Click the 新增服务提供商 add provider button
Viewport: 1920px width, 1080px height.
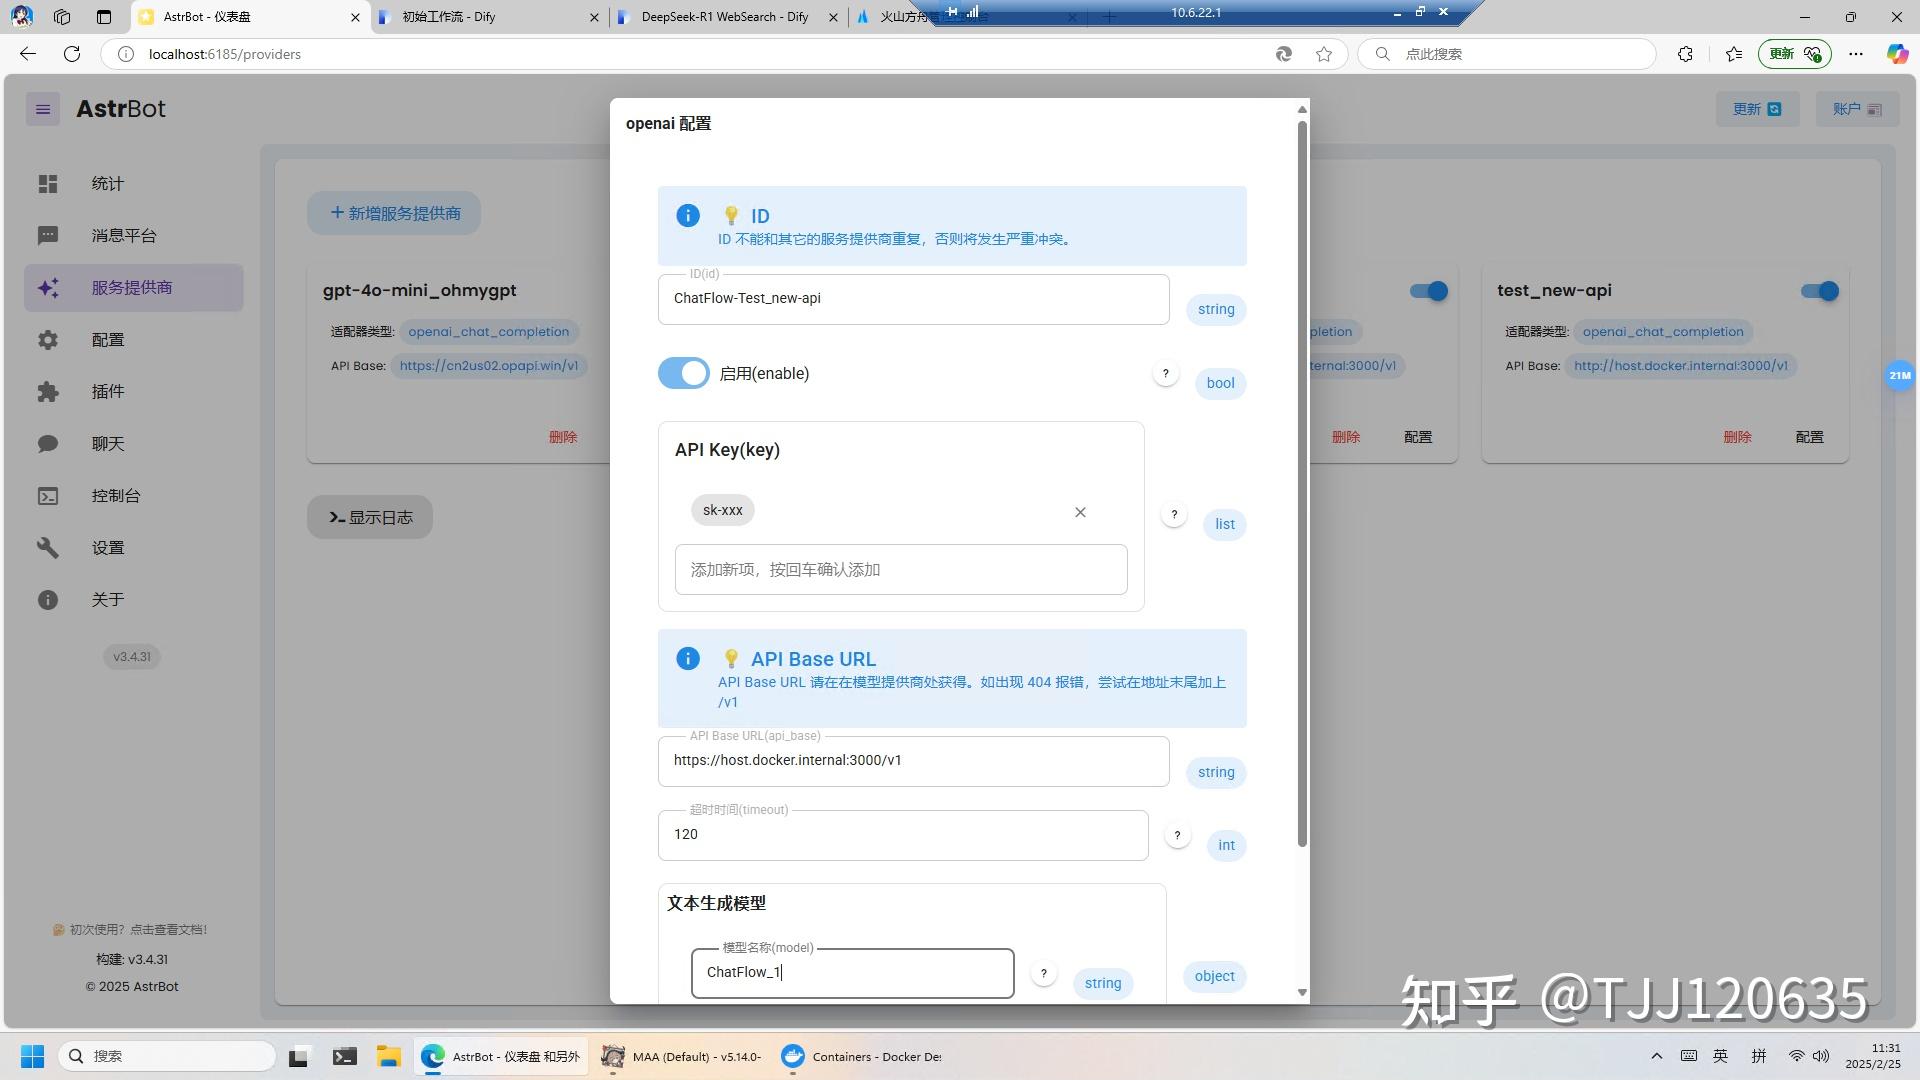pyautogui.click(x=393, y=213)
